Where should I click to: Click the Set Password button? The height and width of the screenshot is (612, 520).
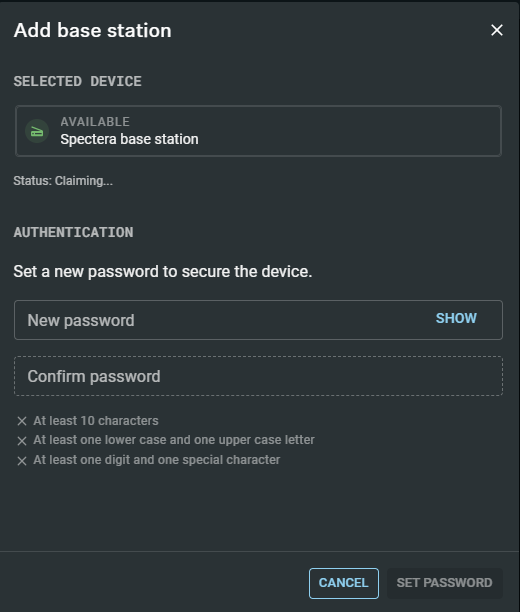(x=445, y=583)
